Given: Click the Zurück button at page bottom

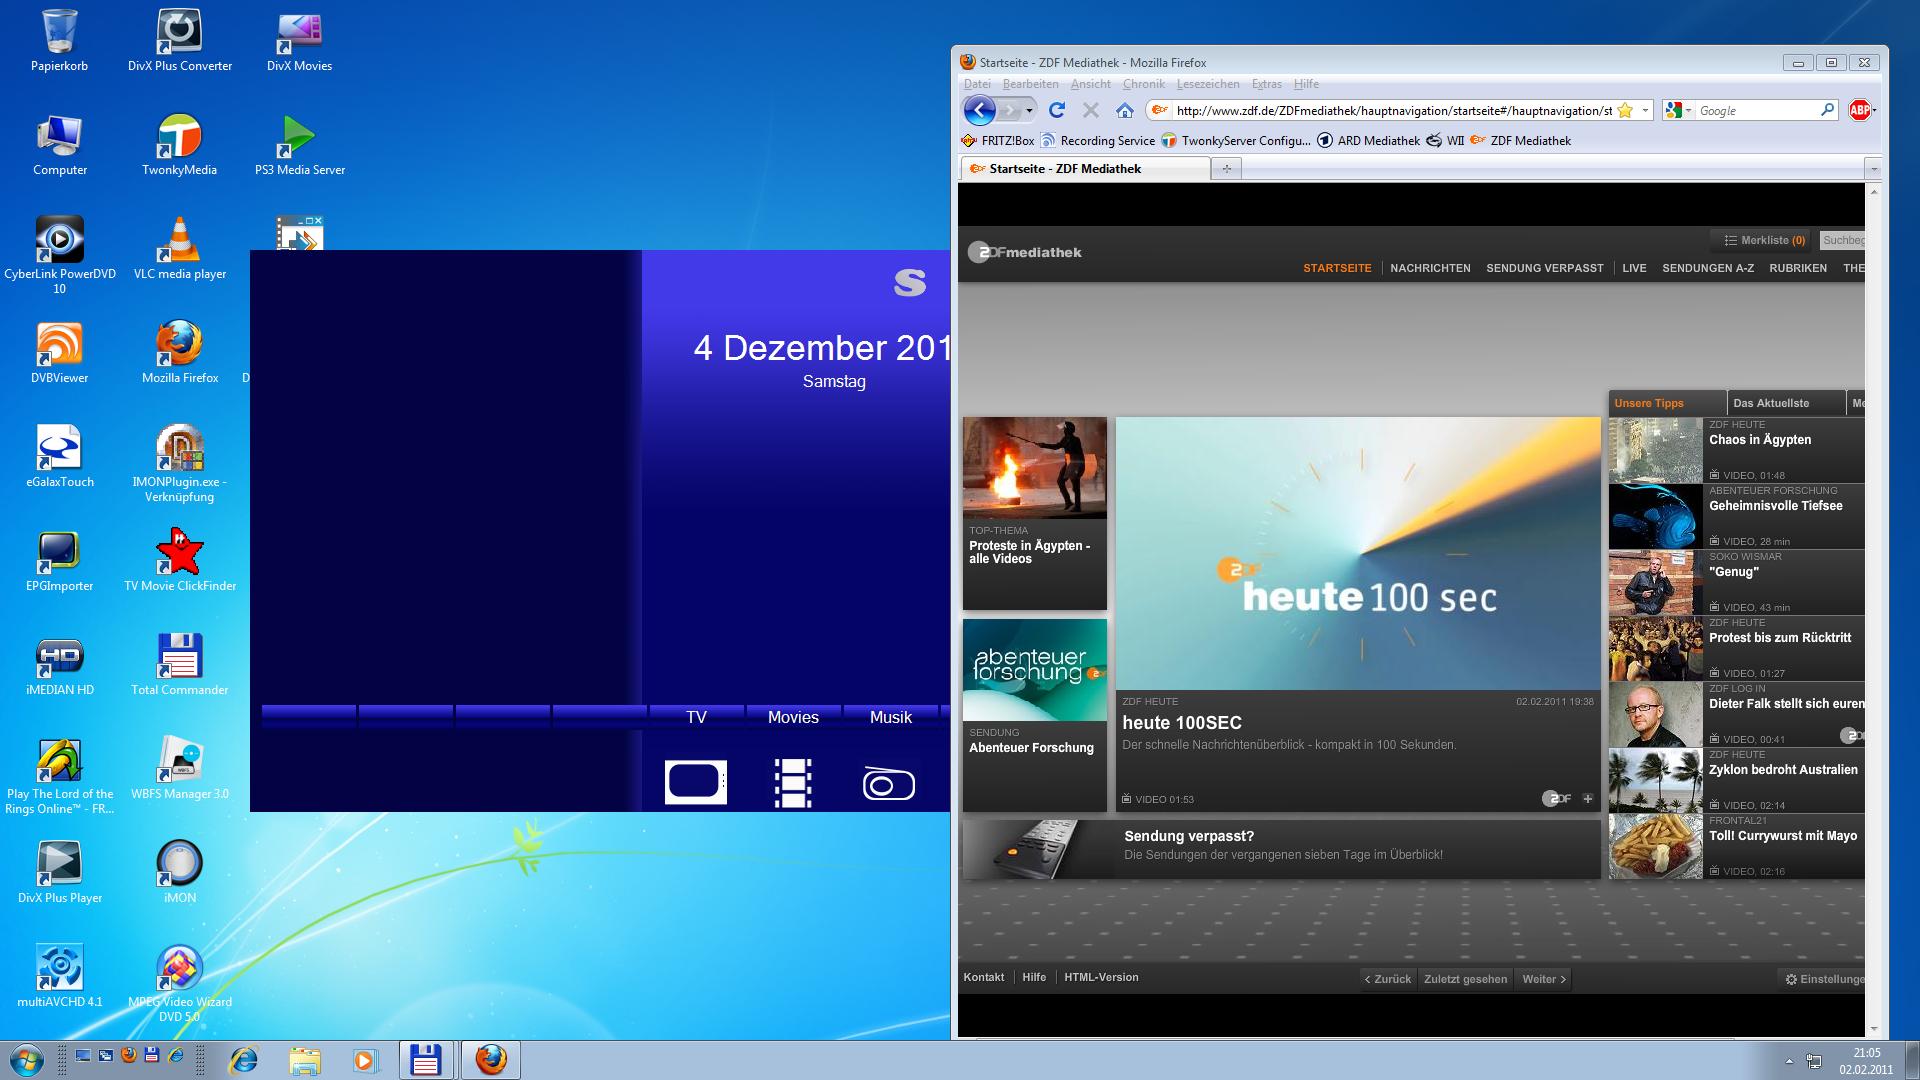Looking at the screenshot, I should pos(1387,979).
